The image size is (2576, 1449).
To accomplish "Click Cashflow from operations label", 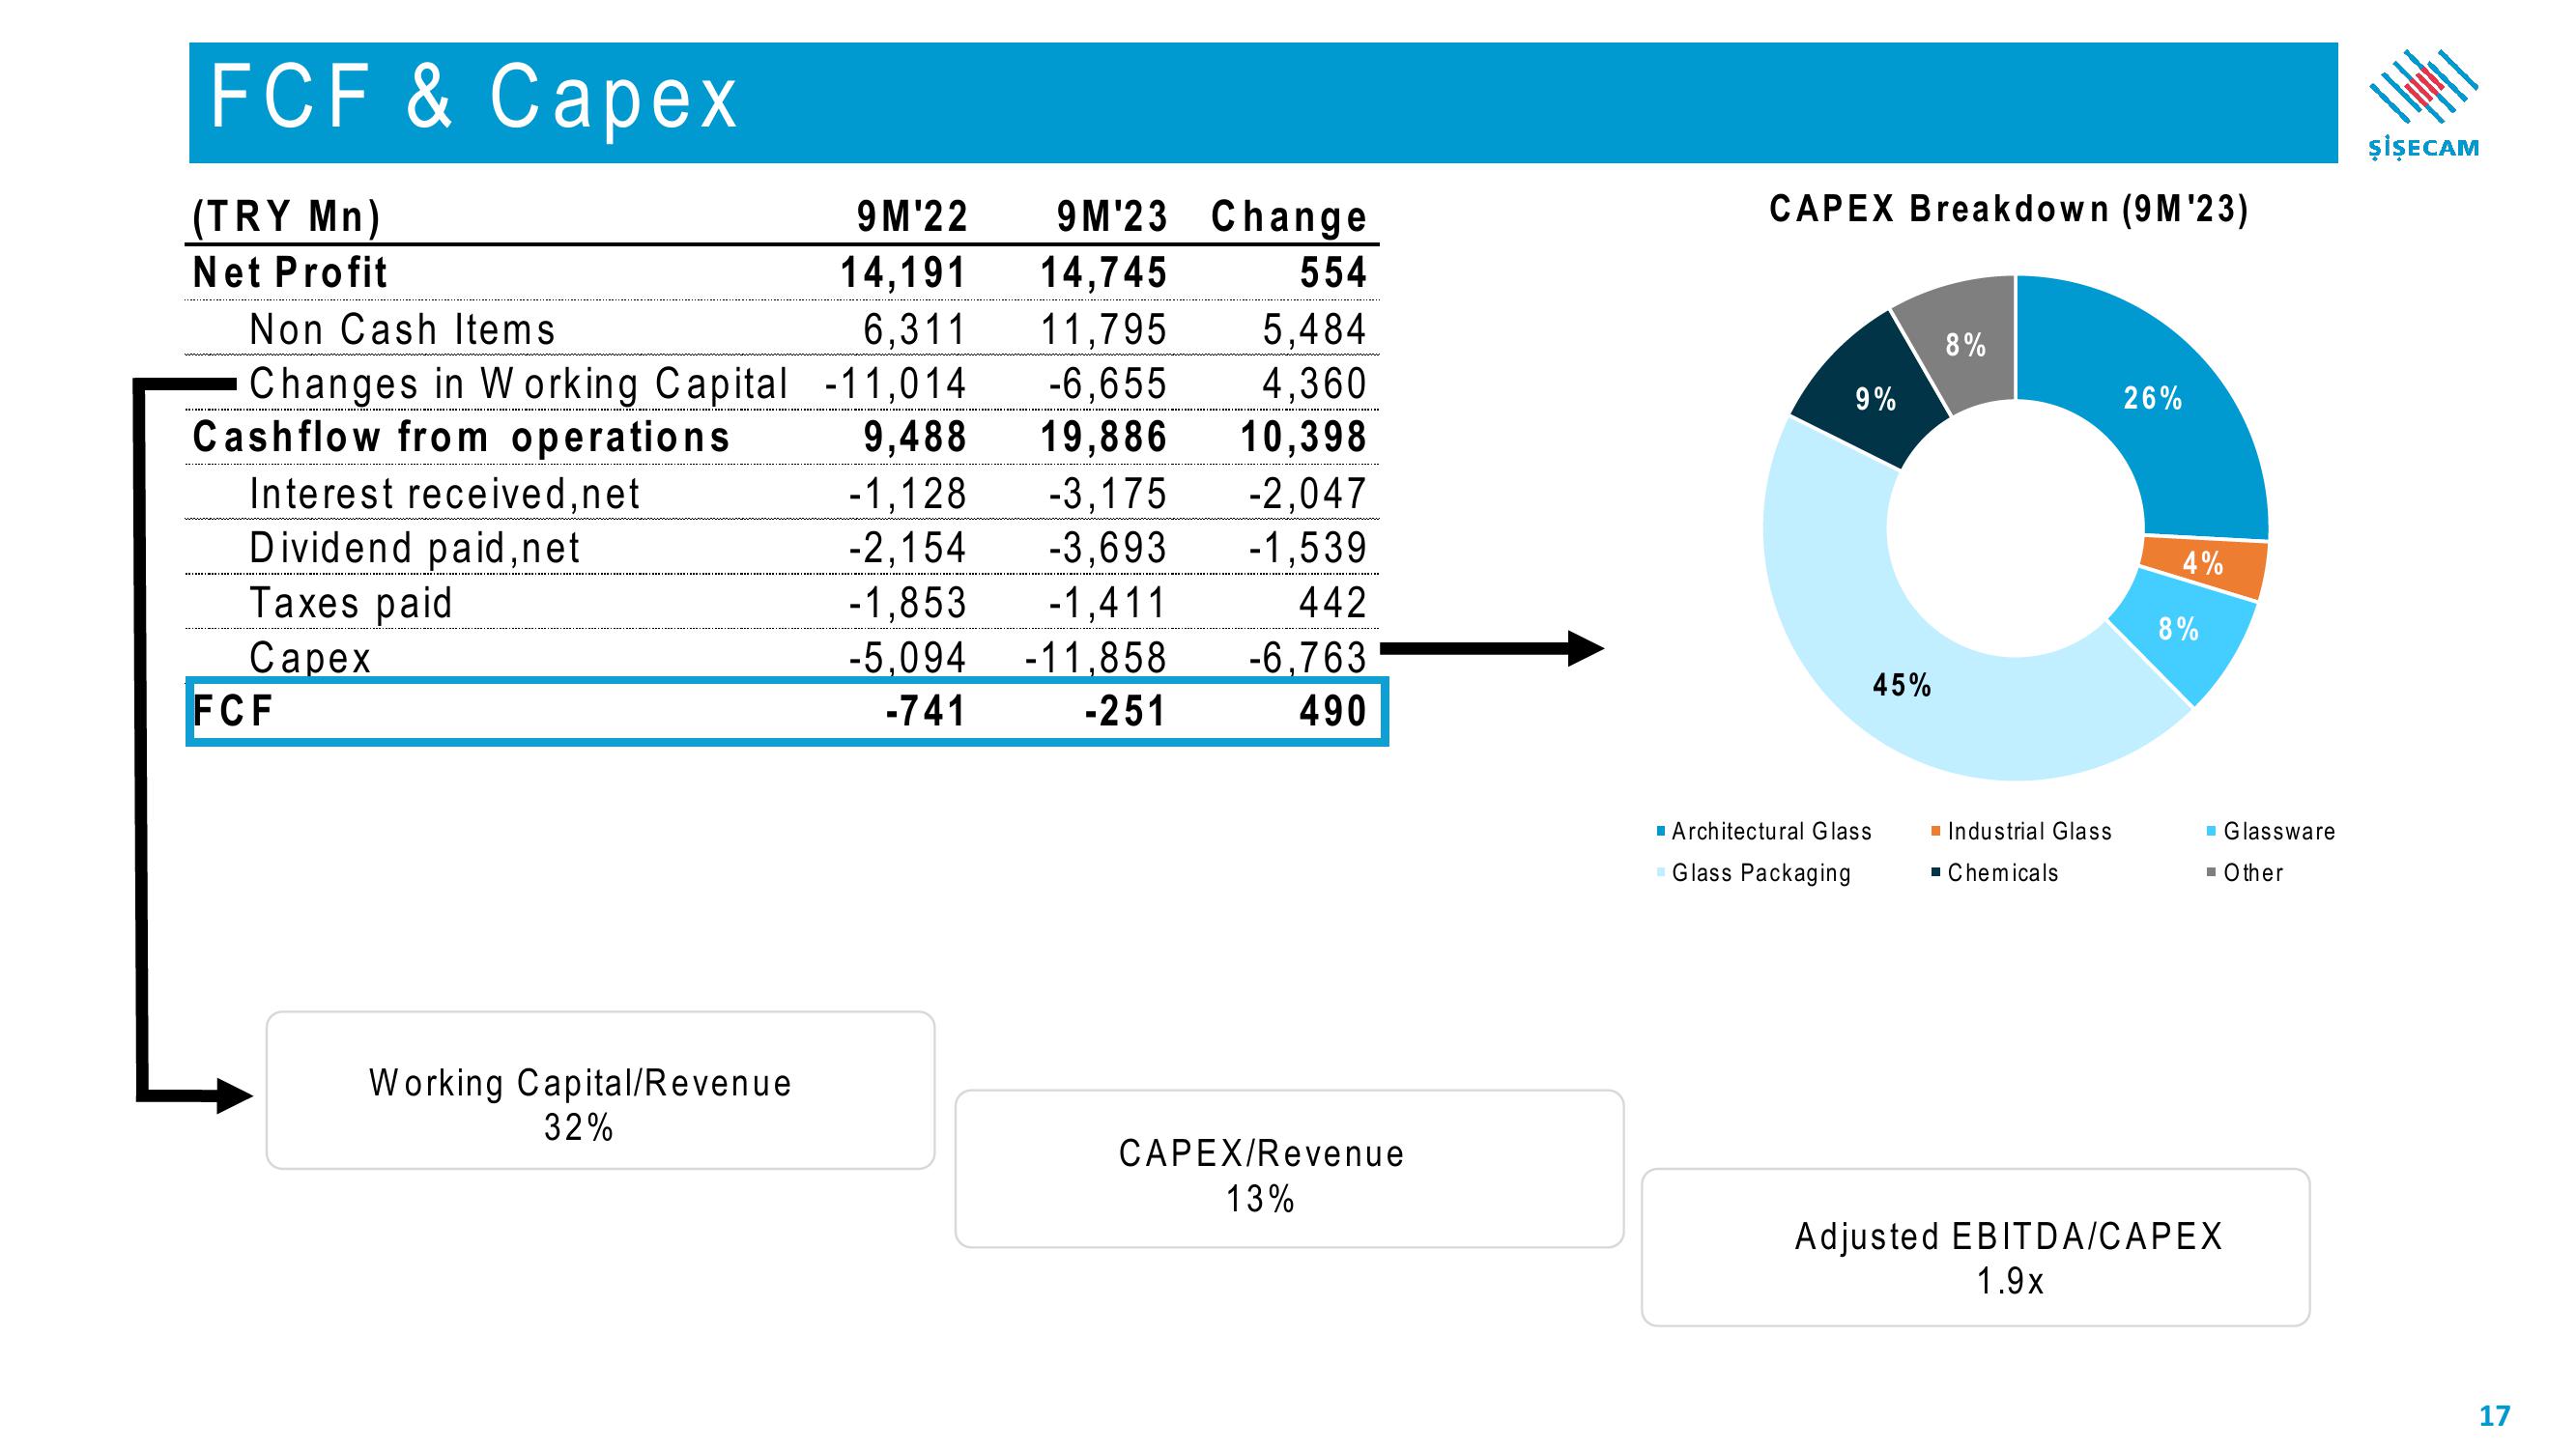I will click(461, 437).
